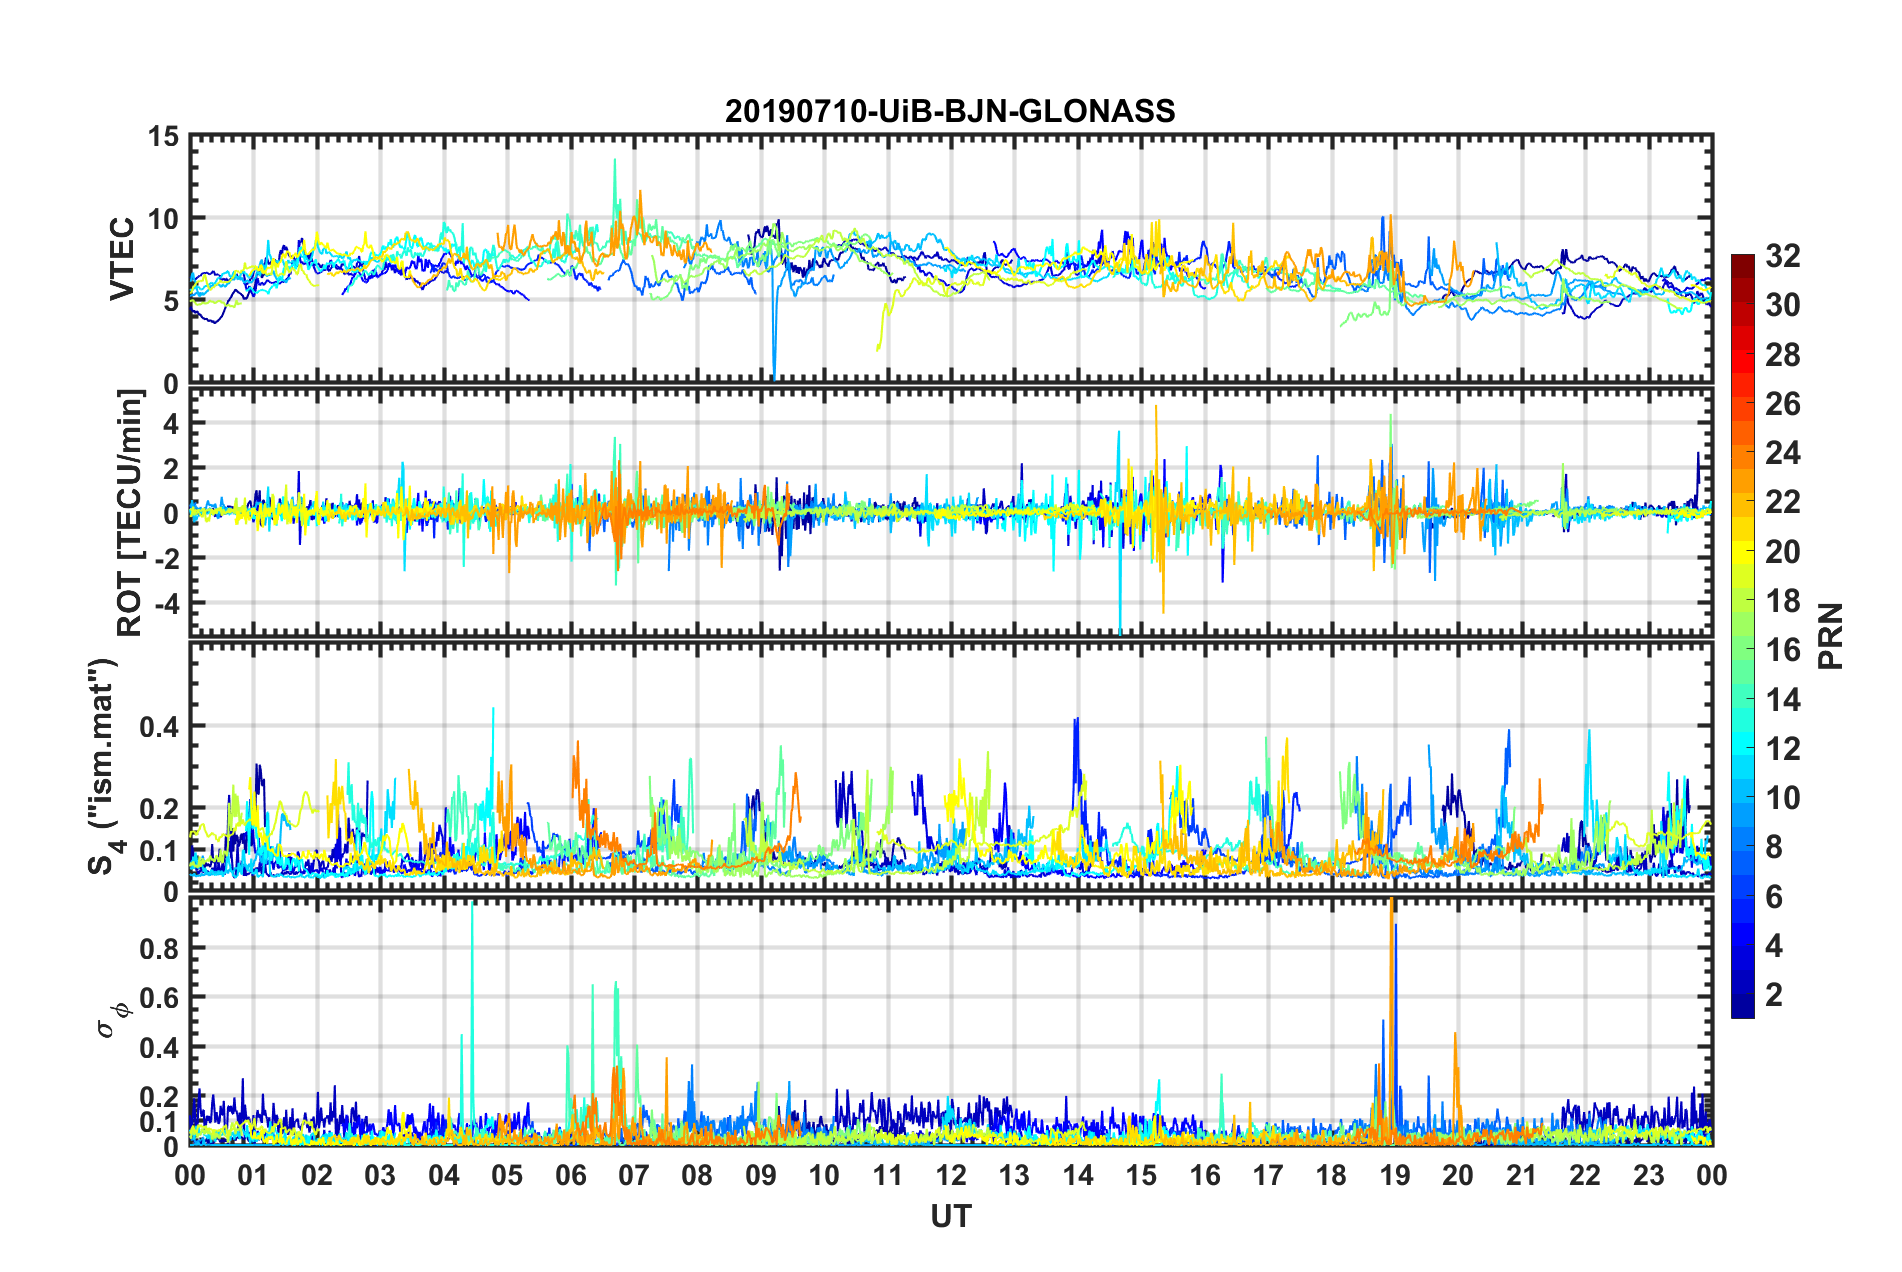Screen dimensions: 1902x1272
Task: Click colorbar tick label 26
Action: 1782,404
